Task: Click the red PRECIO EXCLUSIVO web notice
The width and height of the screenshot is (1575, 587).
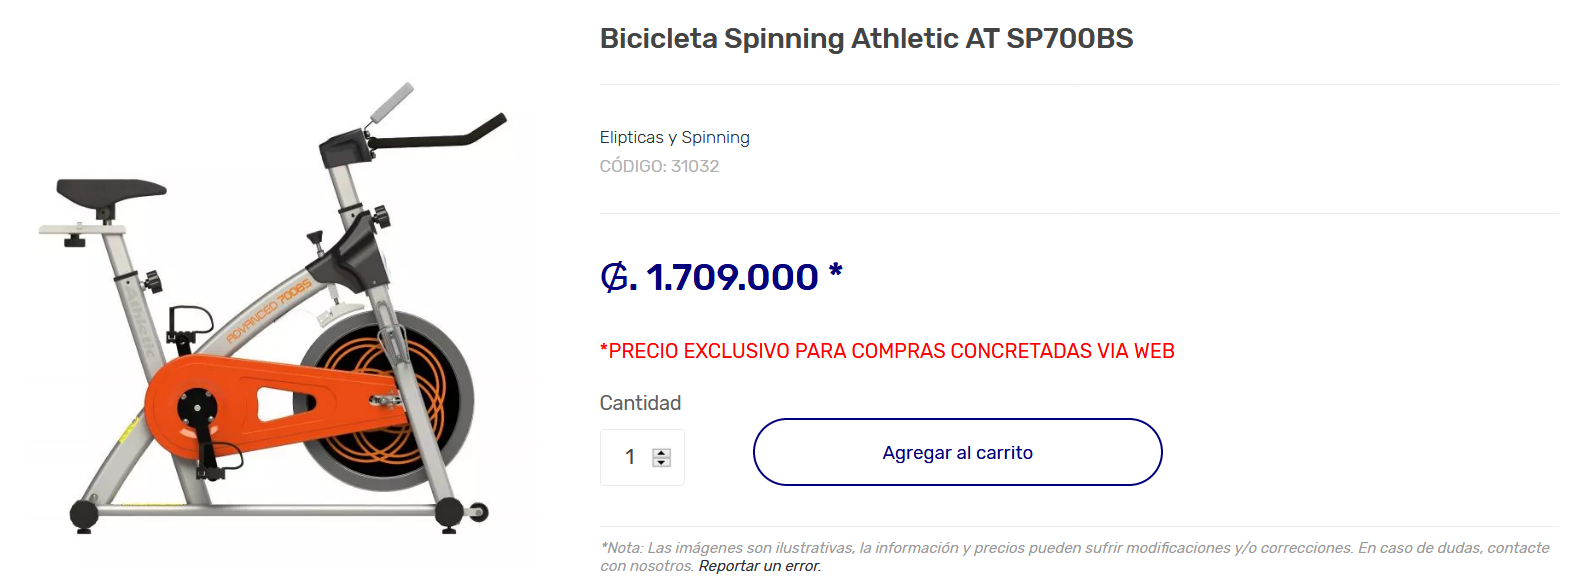Action: pyautogui.click(x=886, y=351)
